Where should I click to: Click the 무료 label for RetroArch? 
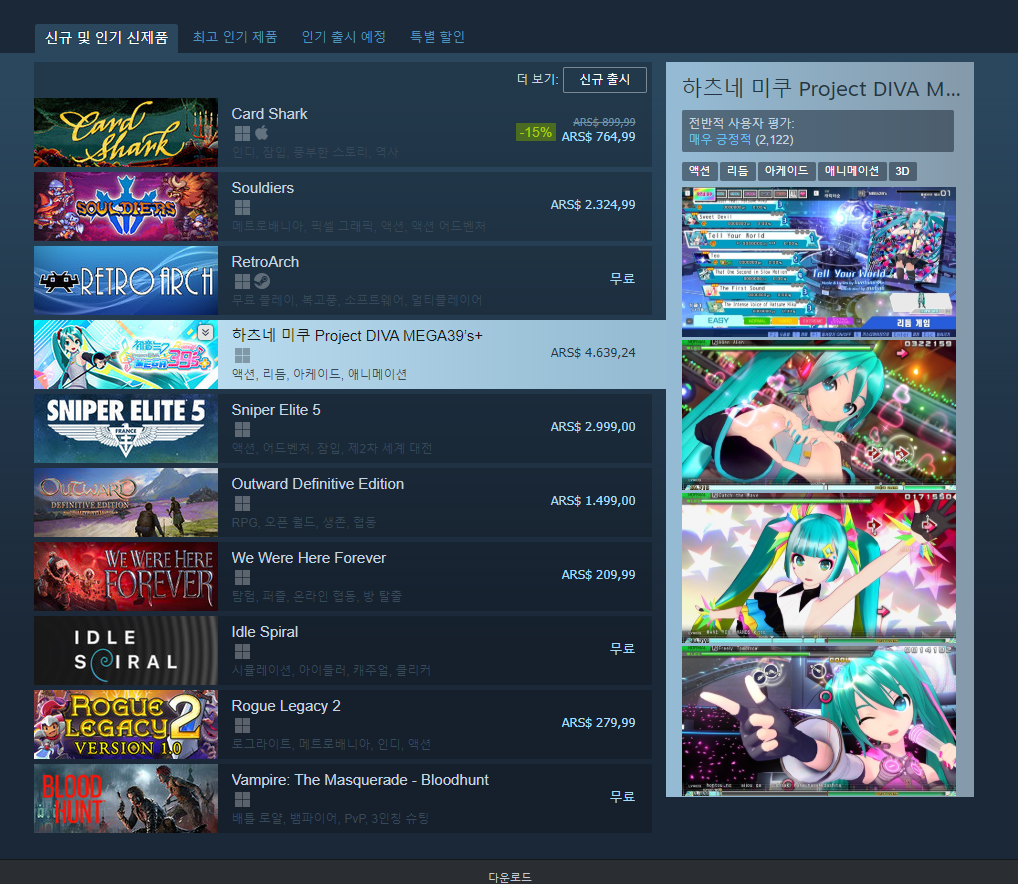[x=623, y=278]
